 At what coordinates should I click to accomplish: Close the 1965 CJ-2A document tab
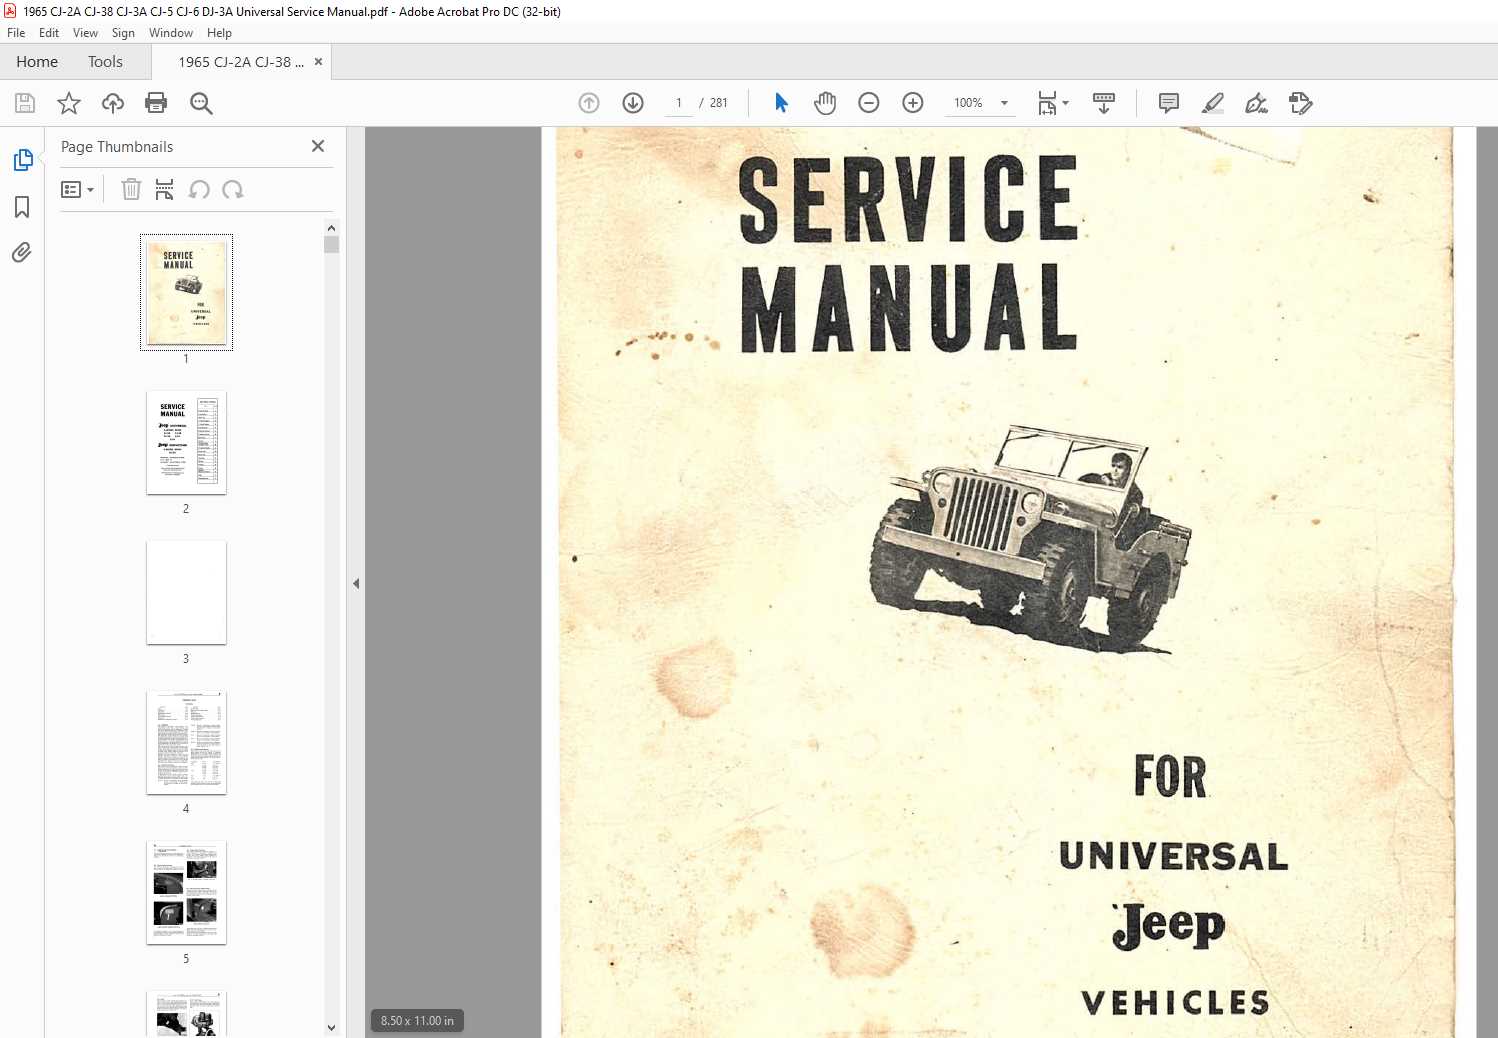318,62
